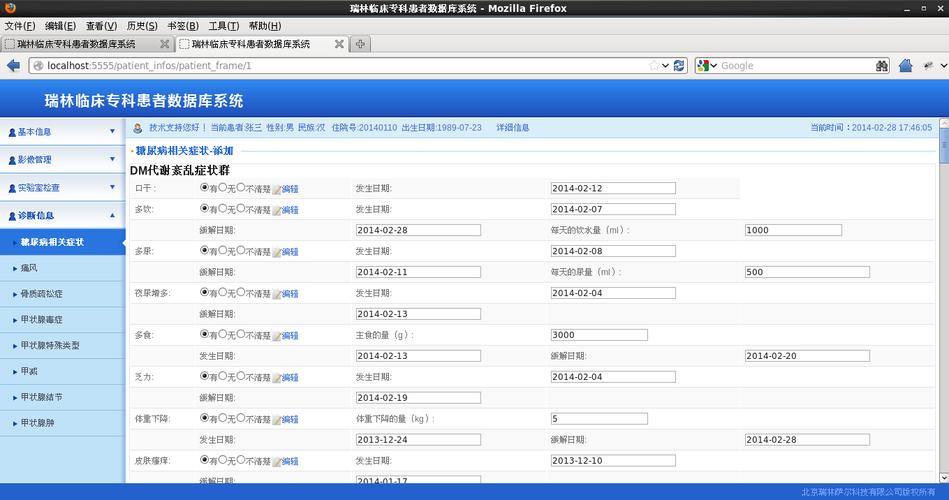Switch to the first browser tab

click(x=87, y=44)
